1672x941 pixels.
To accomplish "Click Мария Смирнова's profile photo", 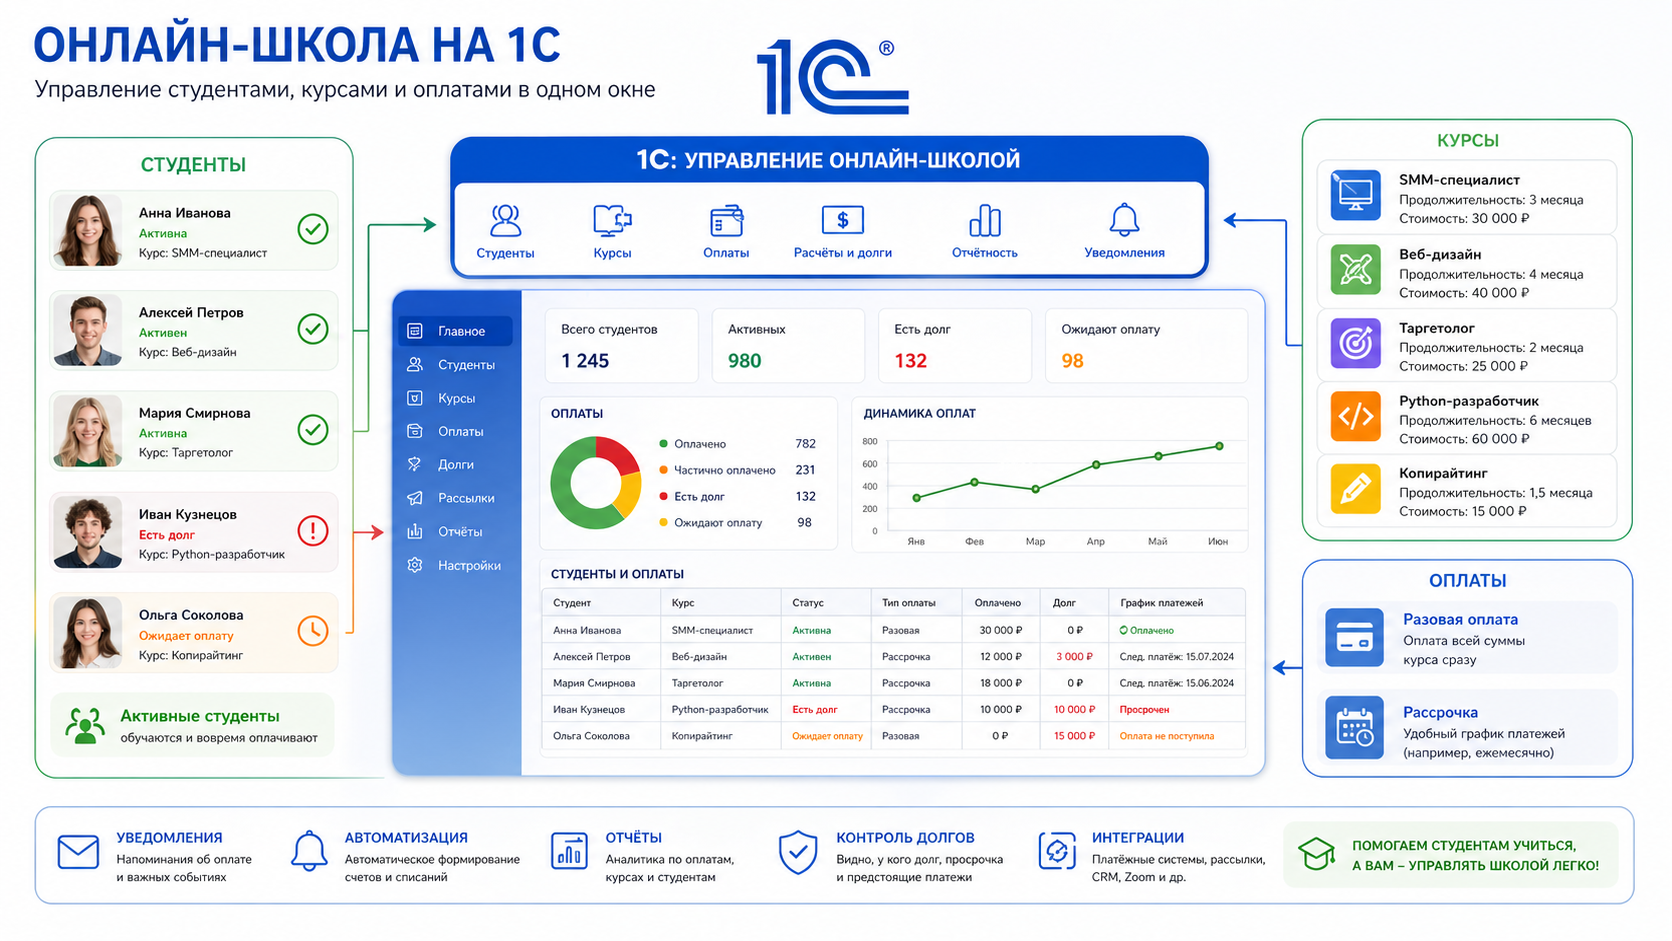I will [x=88, y=431].
